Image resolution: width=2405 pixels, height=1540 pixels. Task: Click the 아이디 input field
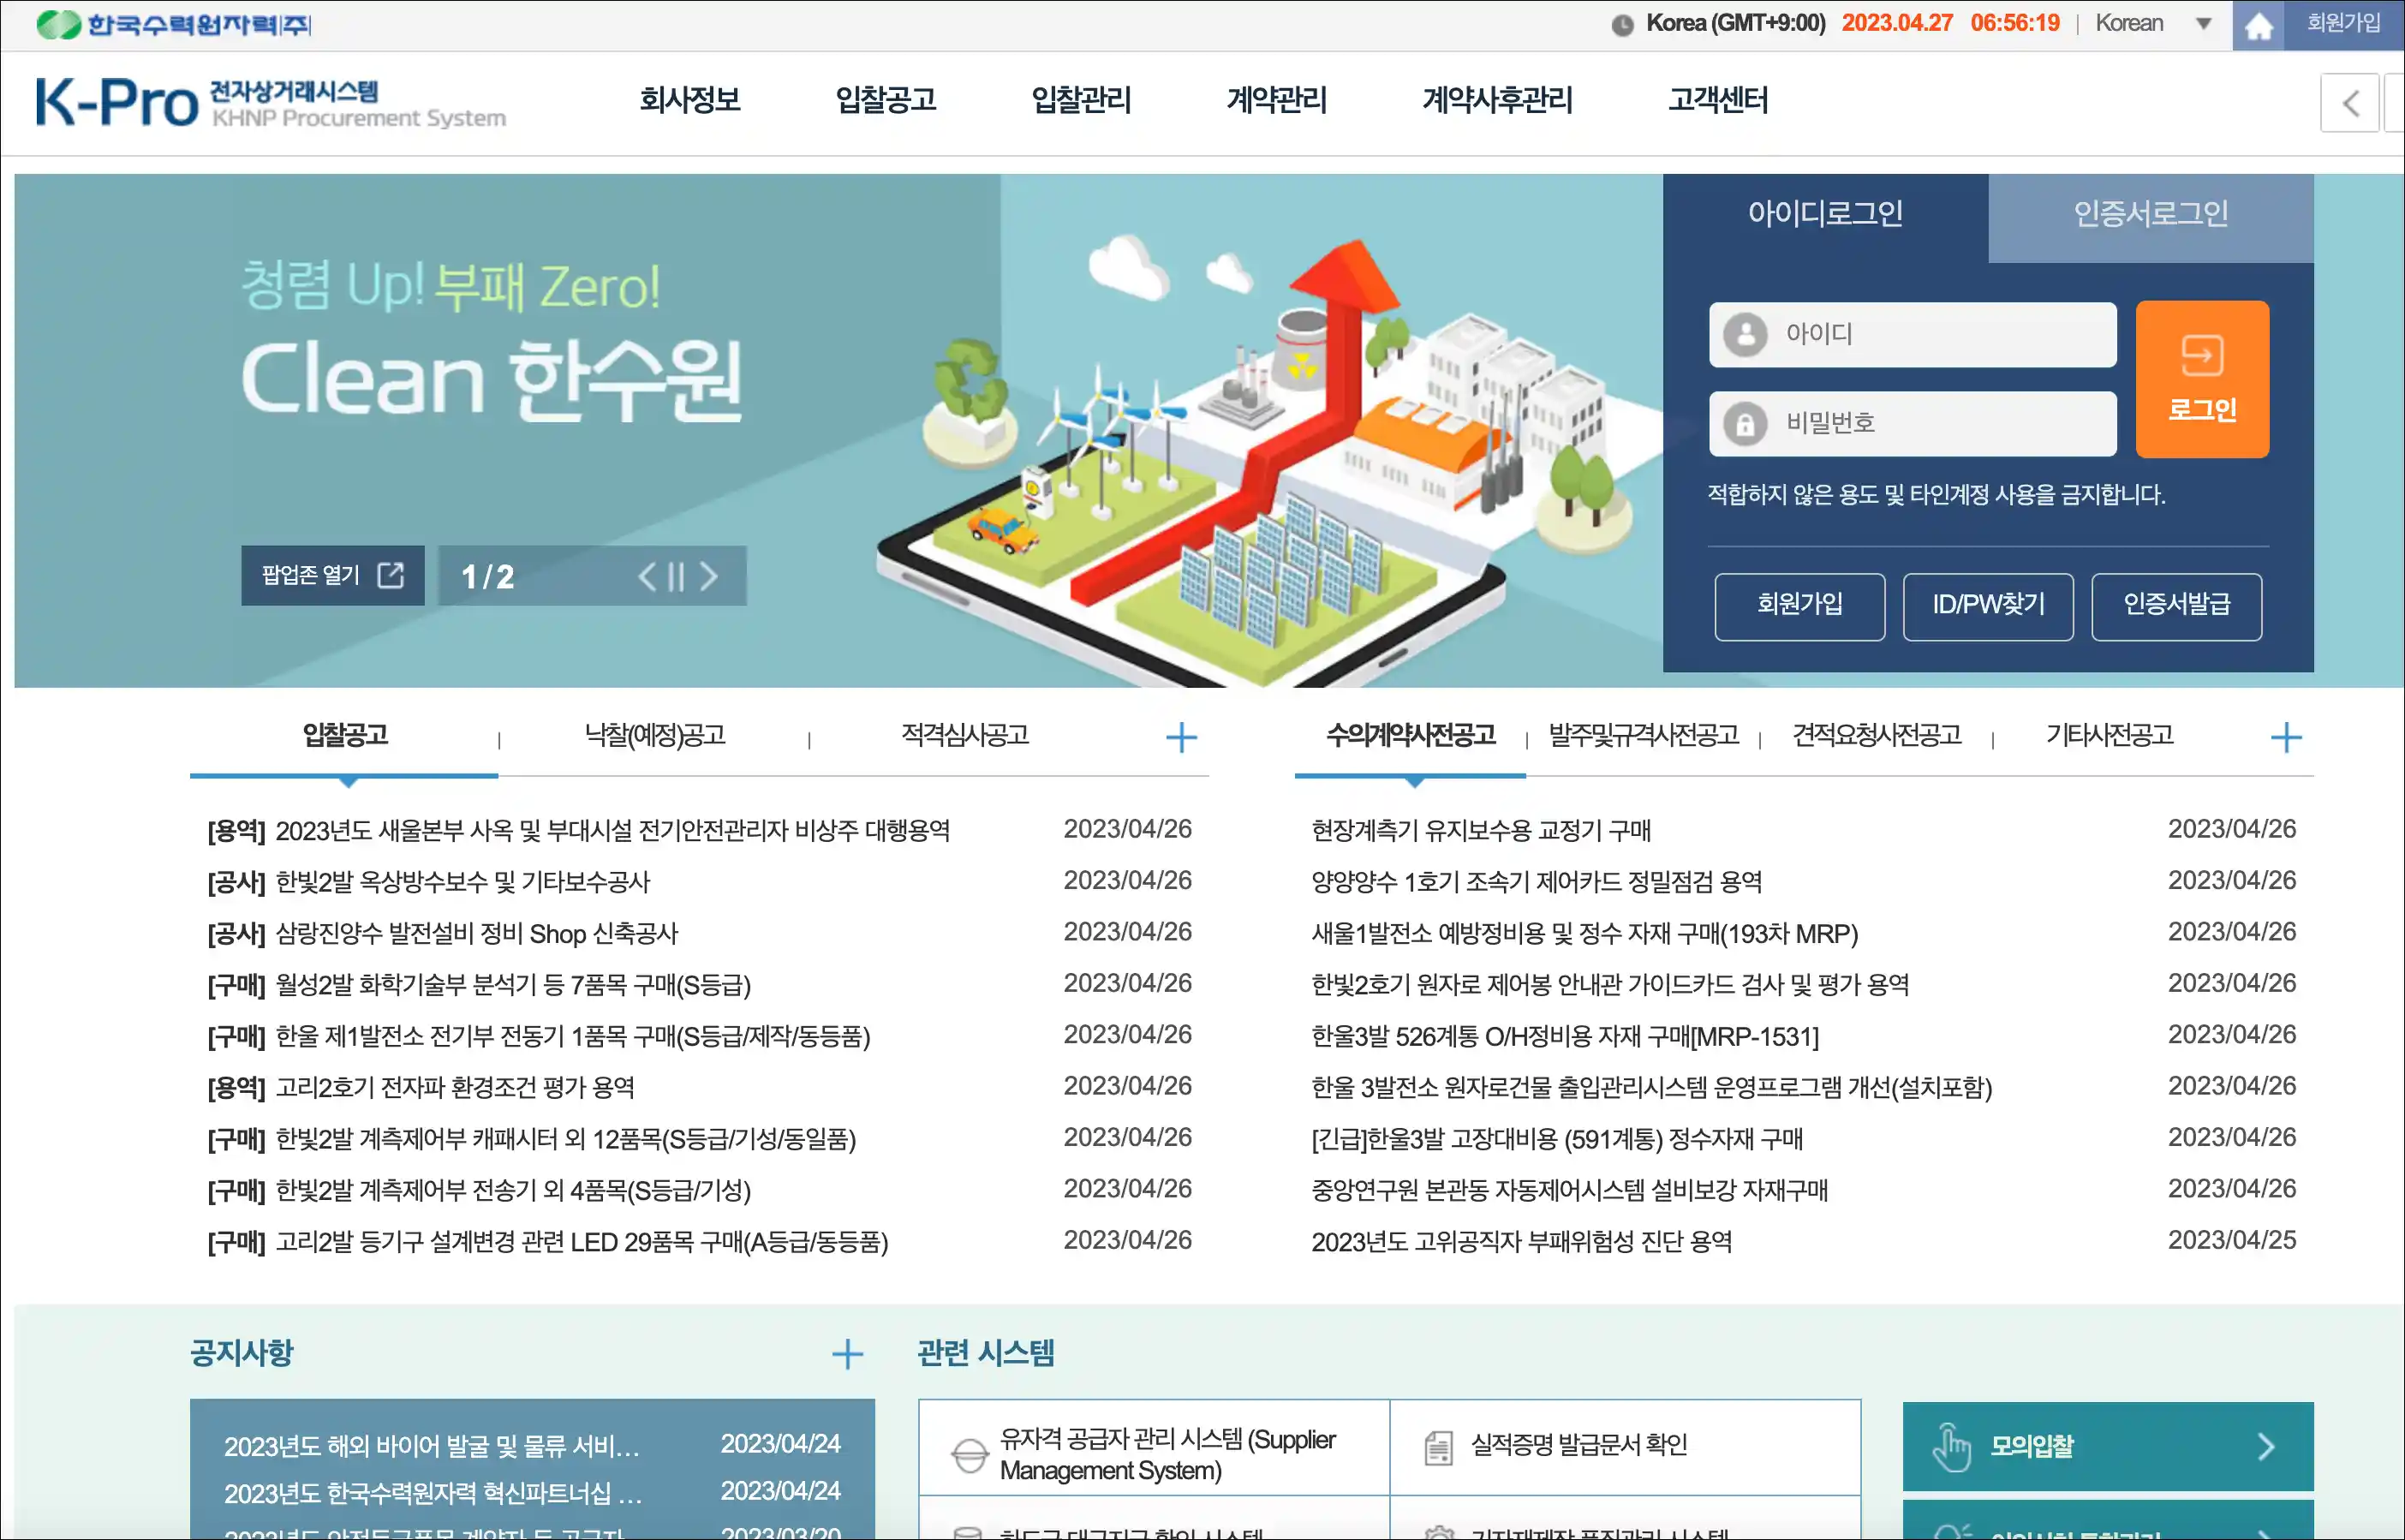(x=1912, y=334)
